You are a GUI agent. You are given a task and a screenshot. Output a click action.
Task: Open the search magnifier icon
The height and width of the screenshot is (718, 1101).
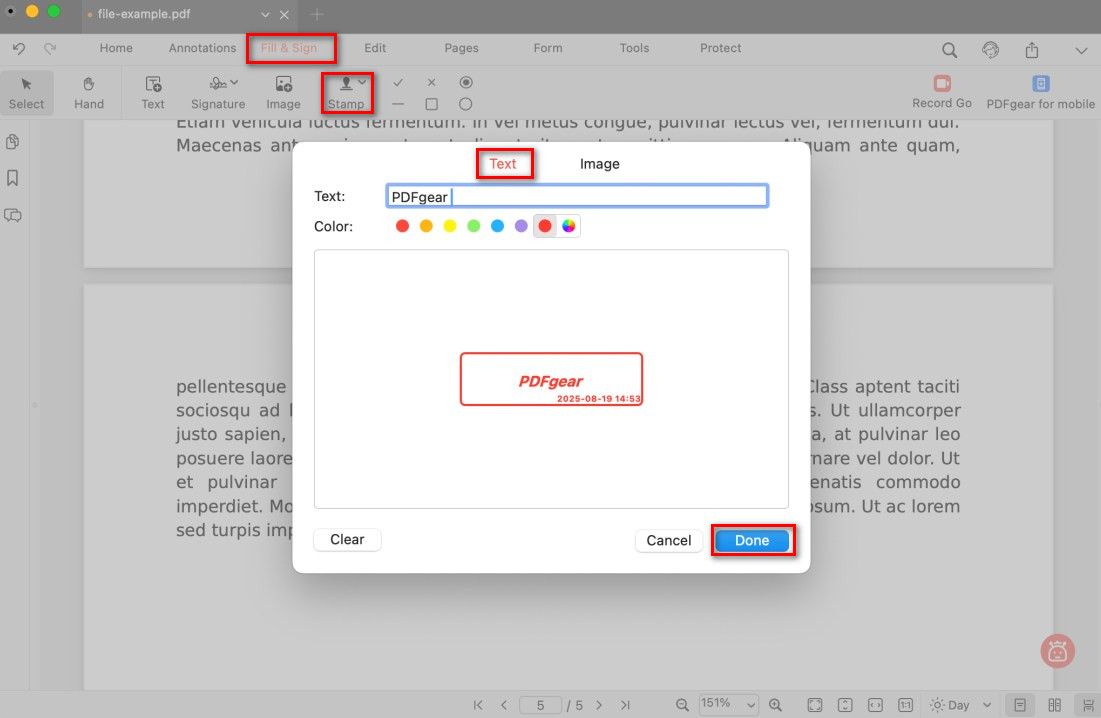coord(949,50)
